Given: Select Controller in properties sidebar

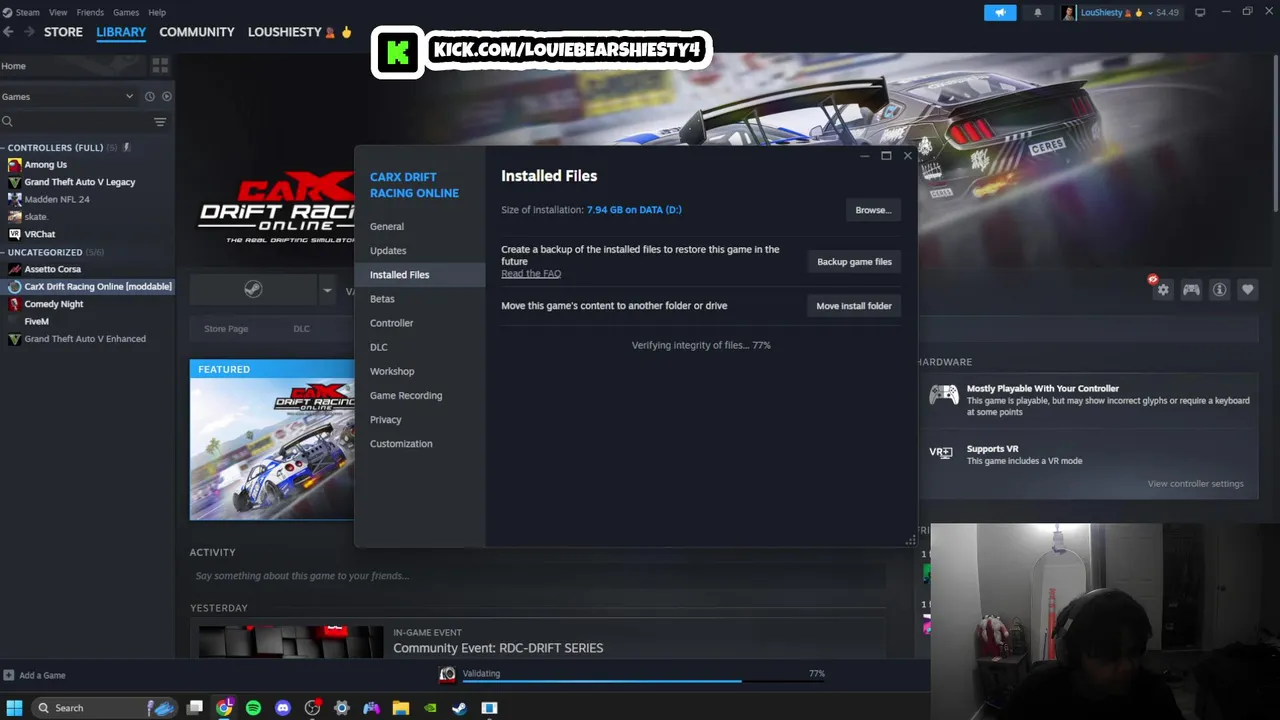Looking at the screenshot, I should coord(420,323).
